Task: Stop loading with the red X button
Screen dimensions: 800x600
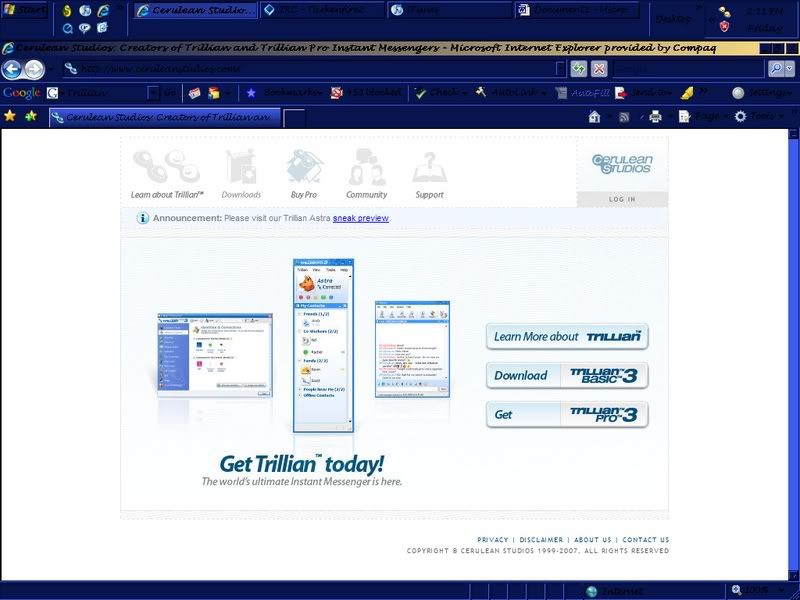Action: click(599, 69)
